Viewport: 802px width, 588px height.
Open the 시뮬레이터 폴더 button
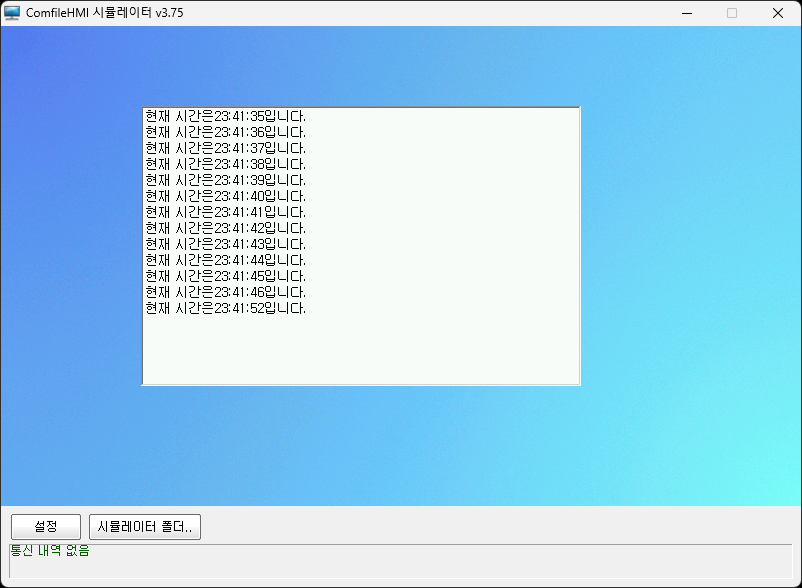[x=145, y=527]
